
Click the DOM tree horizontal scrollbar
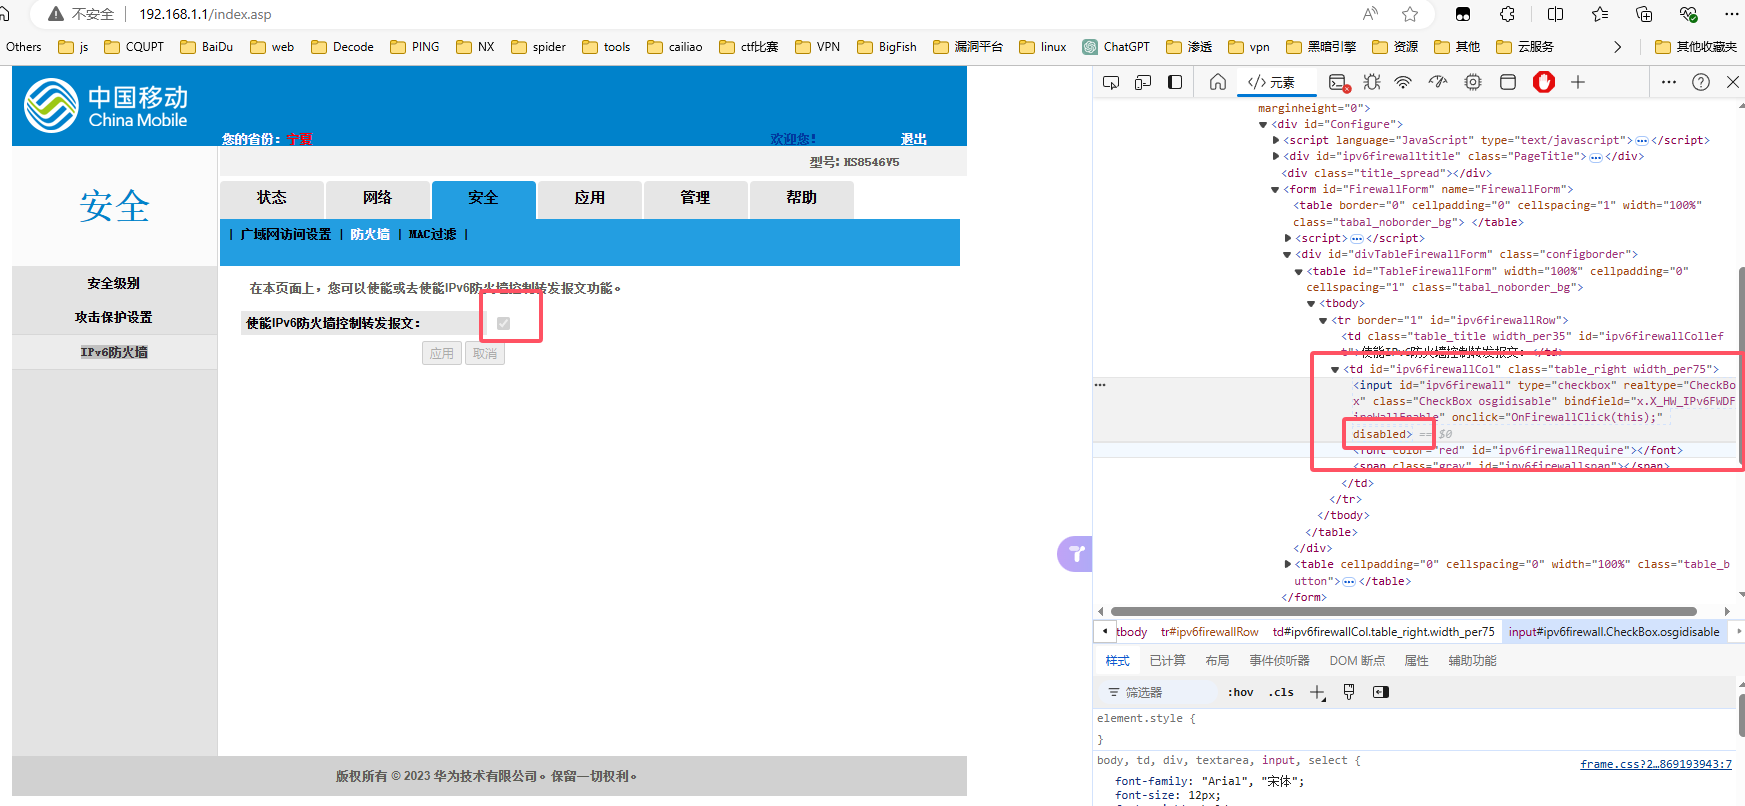point(1404,611)
